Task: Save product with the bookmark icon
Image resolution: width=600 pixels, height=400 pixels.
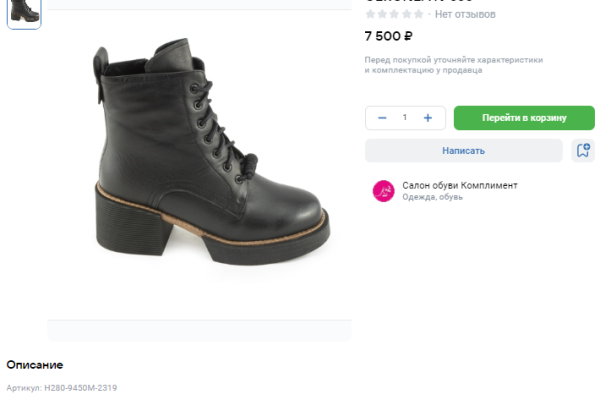Action: point(583,150)
